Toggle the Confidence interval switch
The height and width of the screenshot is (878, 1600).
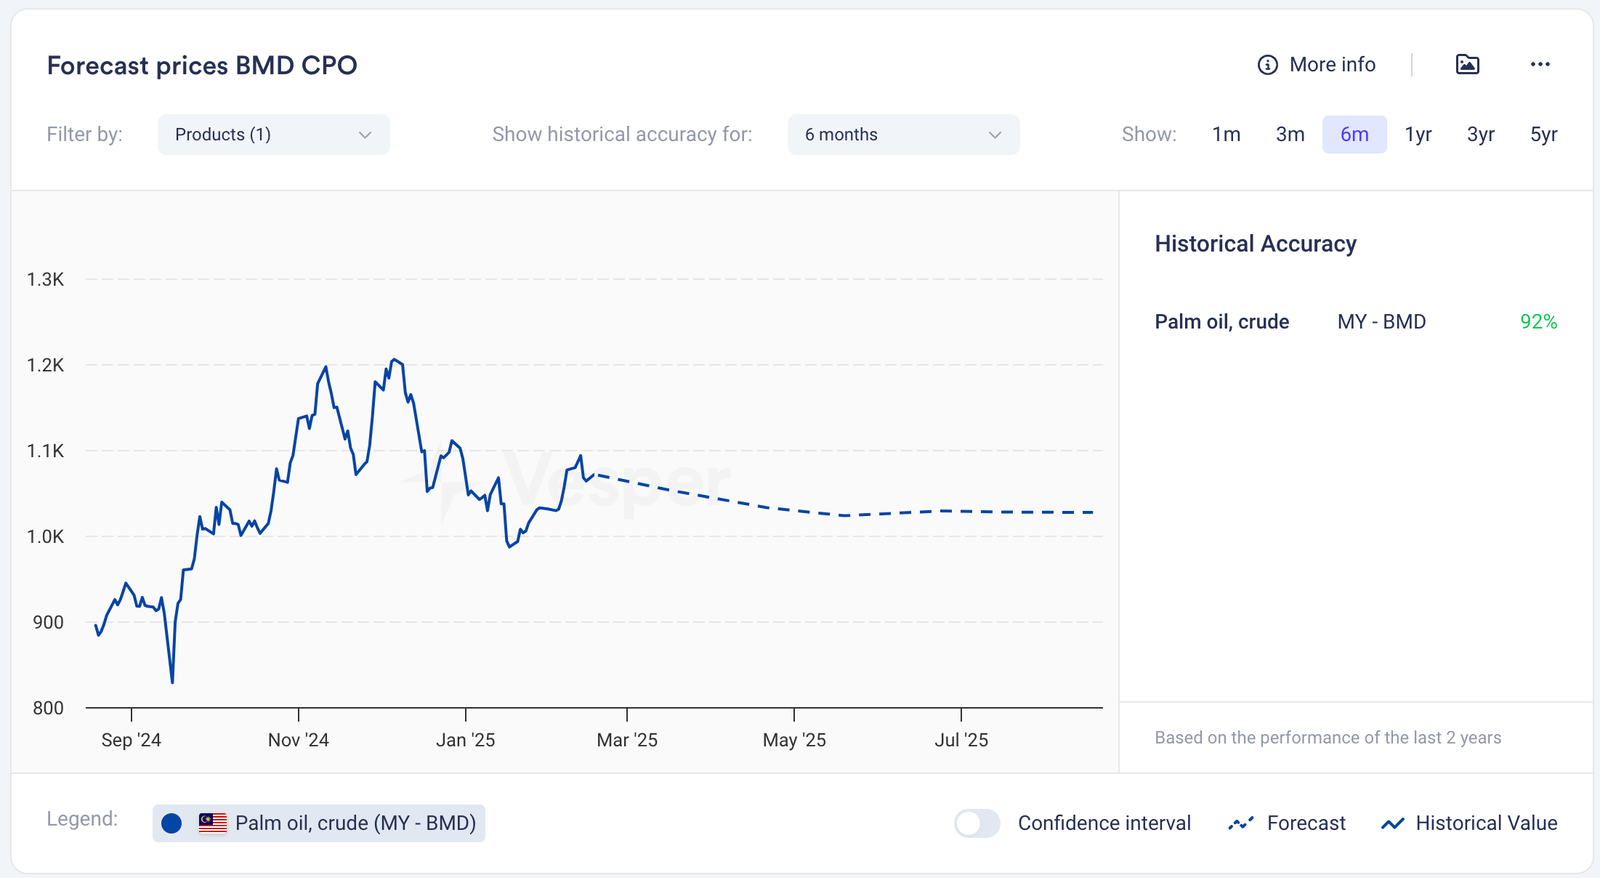click(x=976, y=823)
